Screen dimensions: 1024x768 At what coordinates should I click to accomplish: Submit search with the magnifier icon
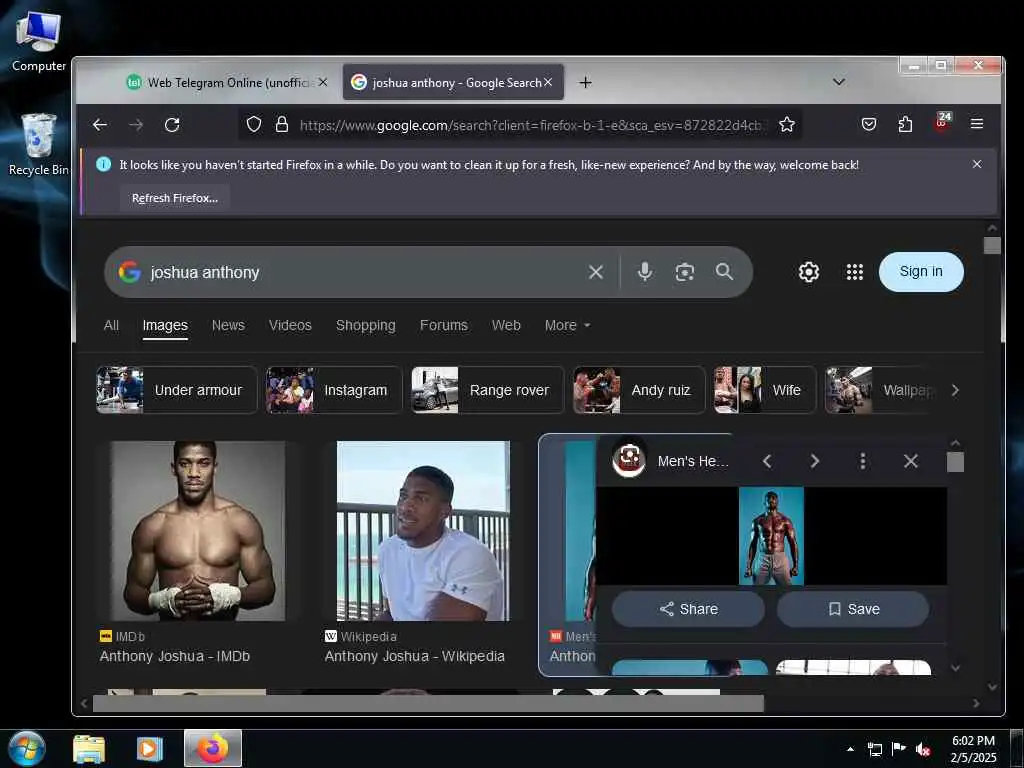pos(724,271)
